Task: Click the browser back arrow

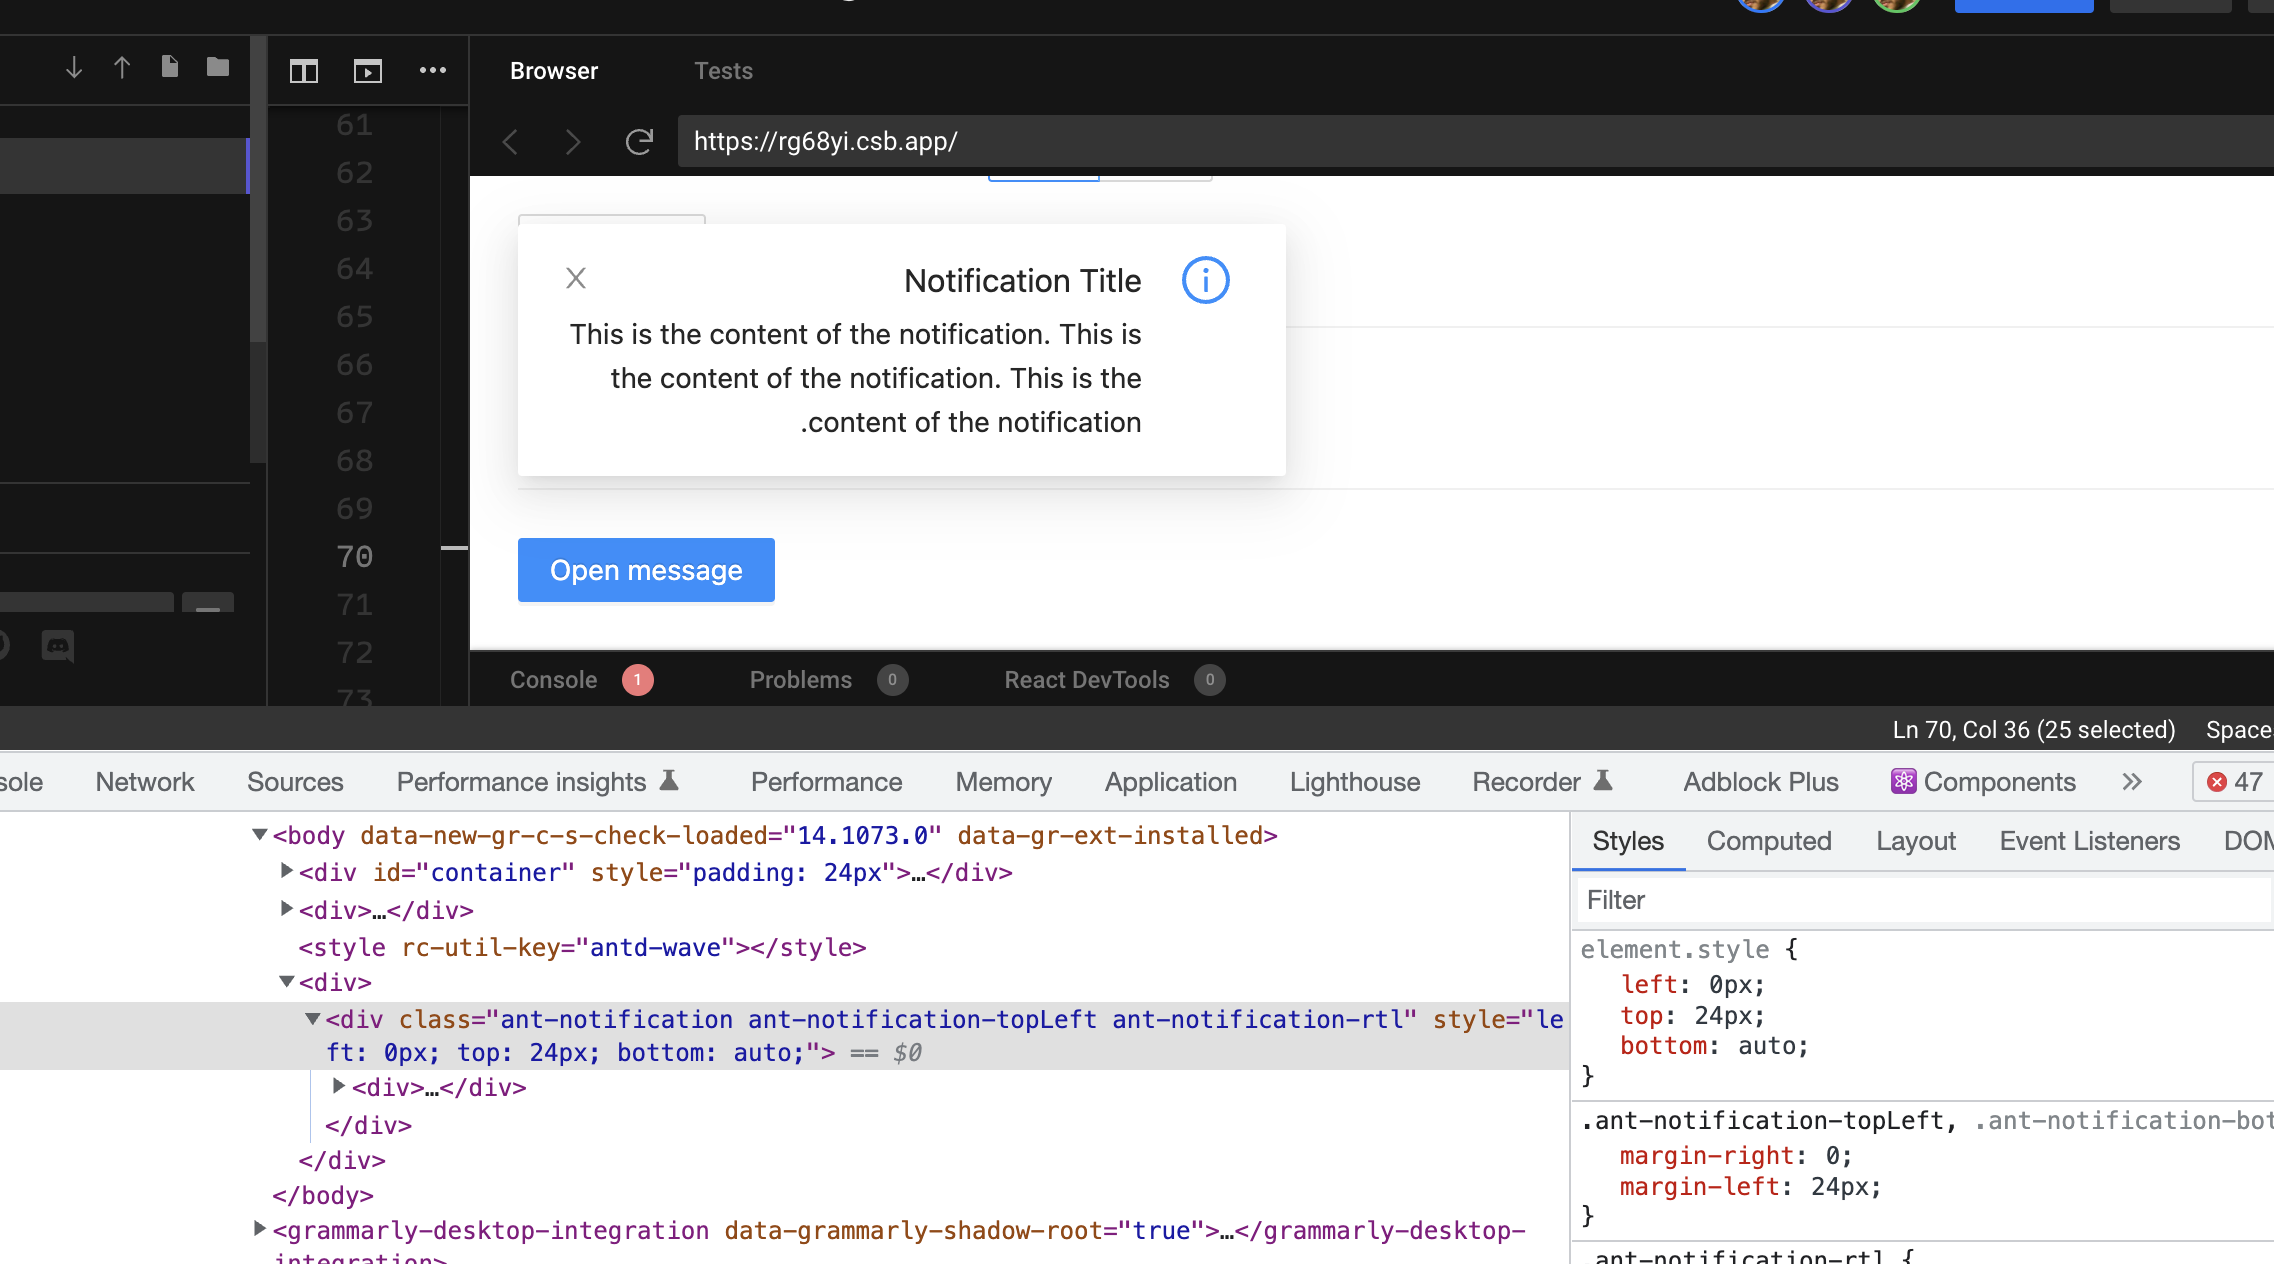Action: coord(511,142)
